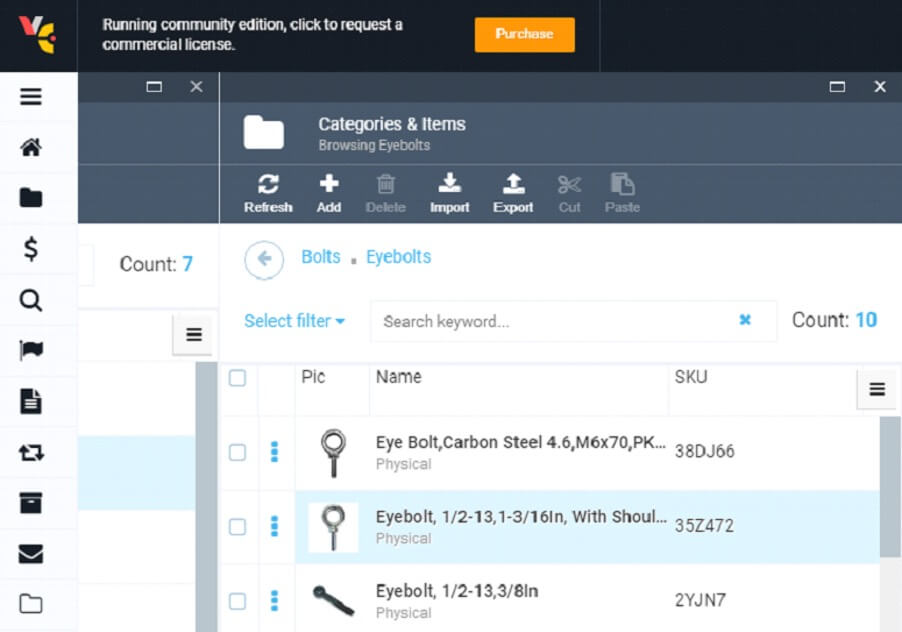Check the Eyebolt 1/2-13,3/8In row checkbox
902x632 pixels.
(x=237, y=601)
